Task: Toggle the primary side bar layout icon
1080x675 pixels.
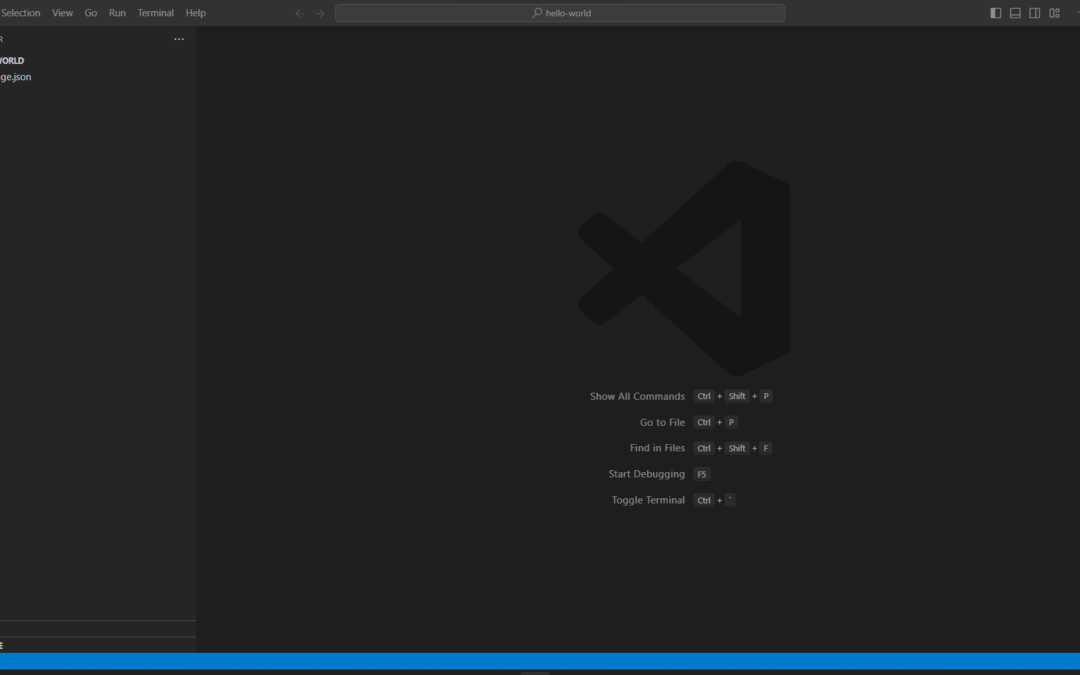Action: 995,13
